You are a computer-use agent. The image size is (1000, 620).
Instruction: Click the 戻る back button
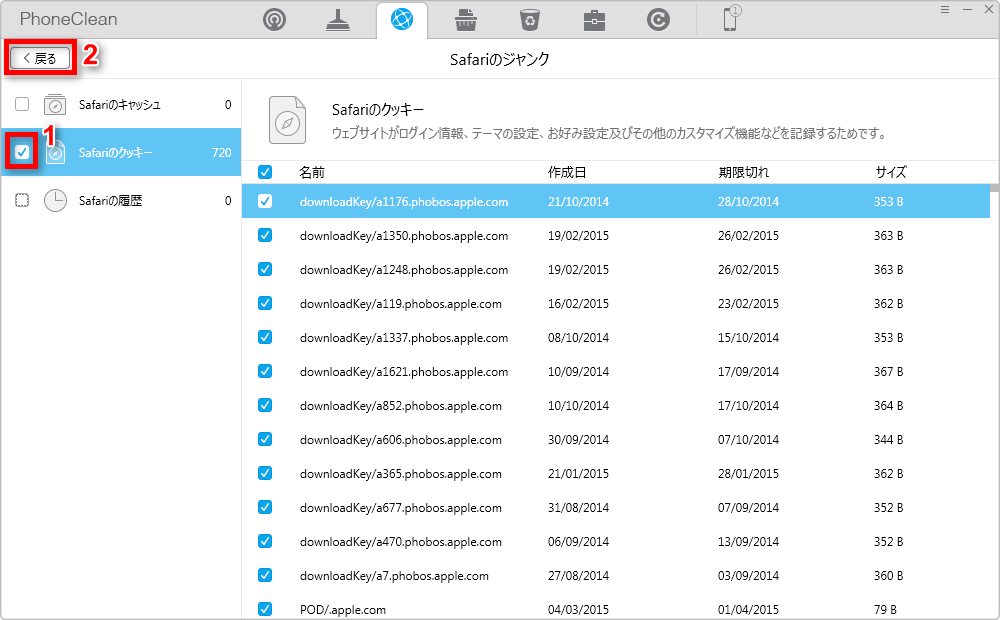pyautogui.click(x=40, y=58)
